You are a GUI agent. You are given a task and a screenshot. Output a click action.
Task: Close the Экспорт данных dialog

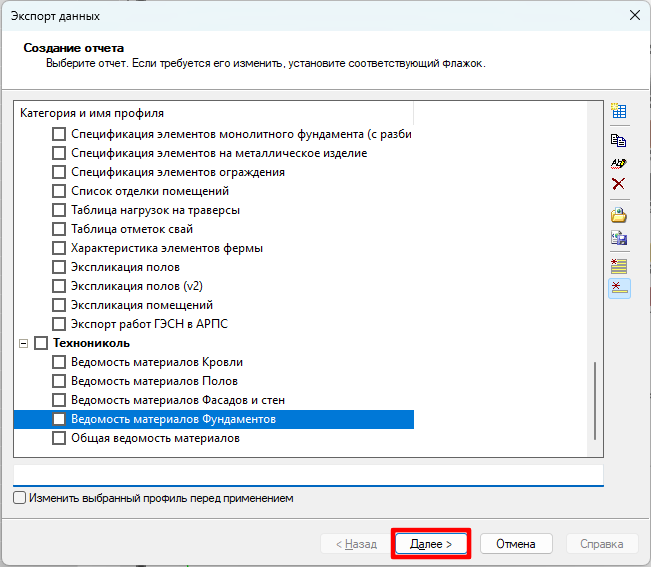[x=633, y=16]
